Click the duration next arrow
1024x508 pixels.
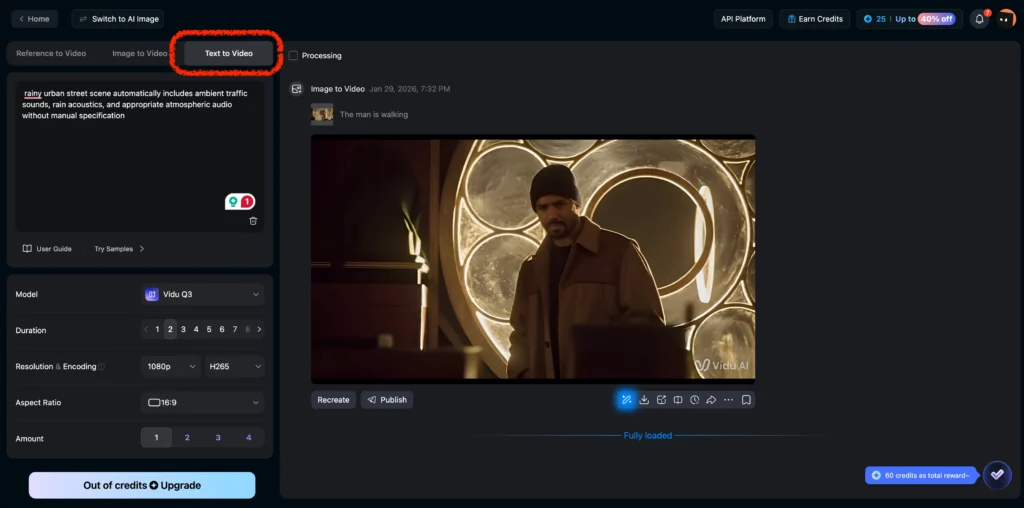[x=259, y=330]
